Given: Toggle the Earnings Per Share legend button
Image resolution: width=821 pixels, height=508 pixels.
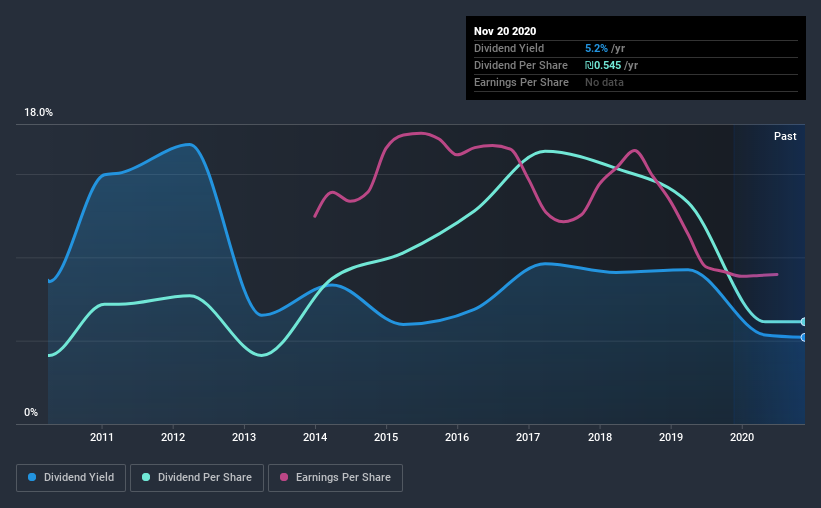Looking at the screenshot, I should (335, 478).
